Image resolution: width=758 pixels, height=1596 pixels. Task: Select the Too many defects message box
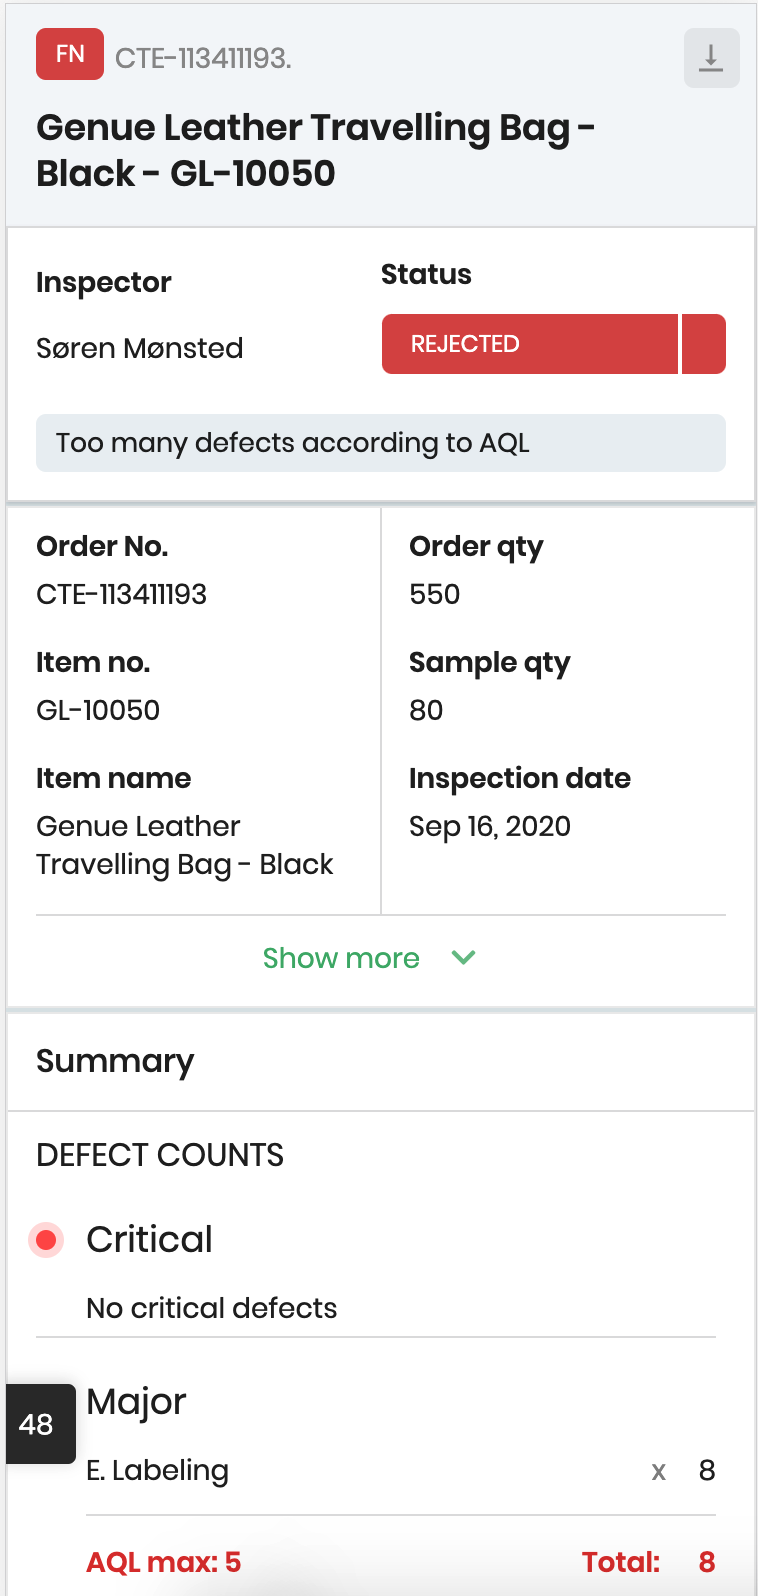381,442
